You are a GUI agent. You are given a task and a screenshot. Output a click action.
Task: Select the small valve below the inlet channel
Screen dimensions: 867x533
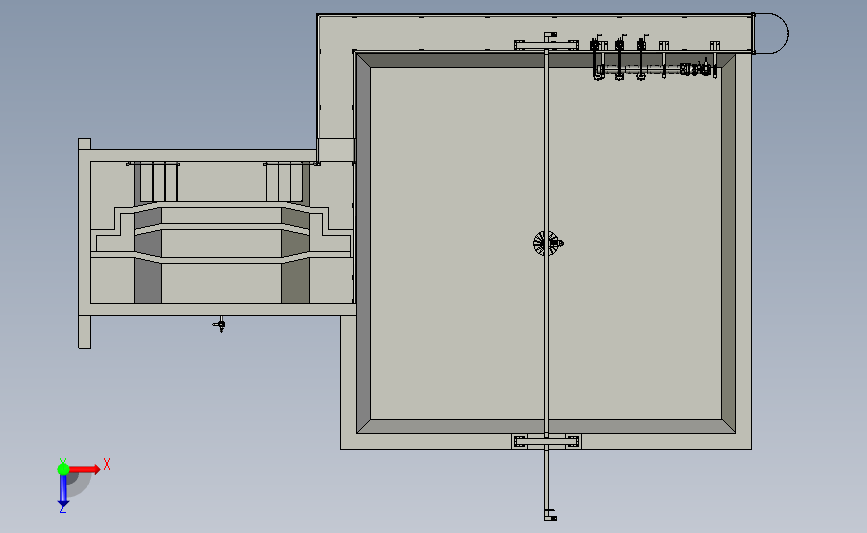[x=220, y=325]
